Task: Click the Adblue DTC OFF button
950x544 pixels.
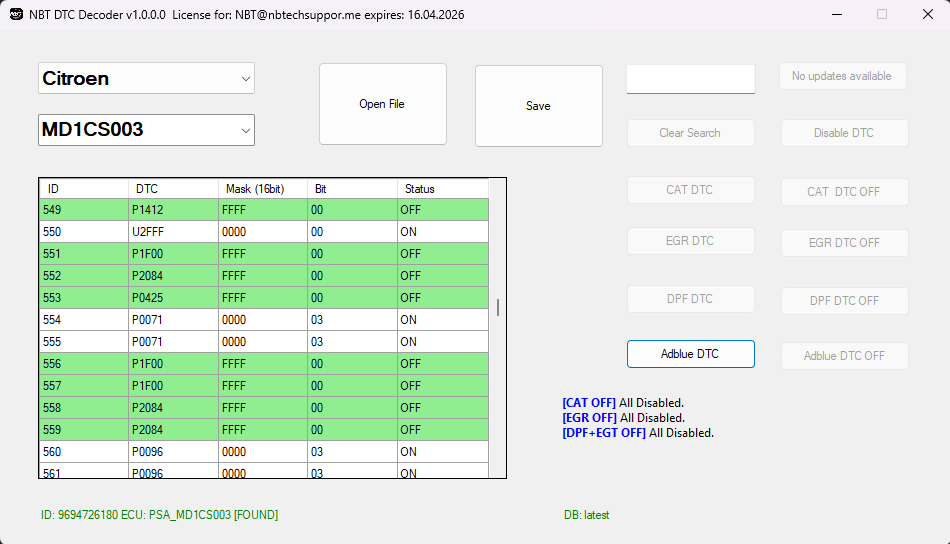Action: click(x=844, y=356)
